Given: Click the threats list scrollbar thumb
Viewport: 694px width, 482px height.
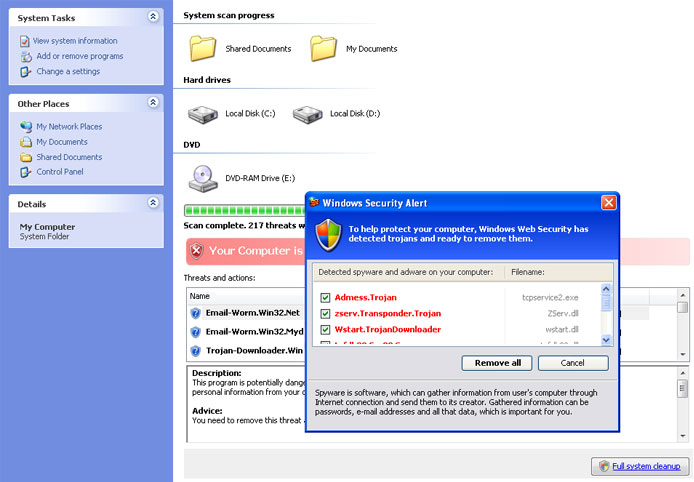Looking at the screenshot, I should click(x=683, y=307).
